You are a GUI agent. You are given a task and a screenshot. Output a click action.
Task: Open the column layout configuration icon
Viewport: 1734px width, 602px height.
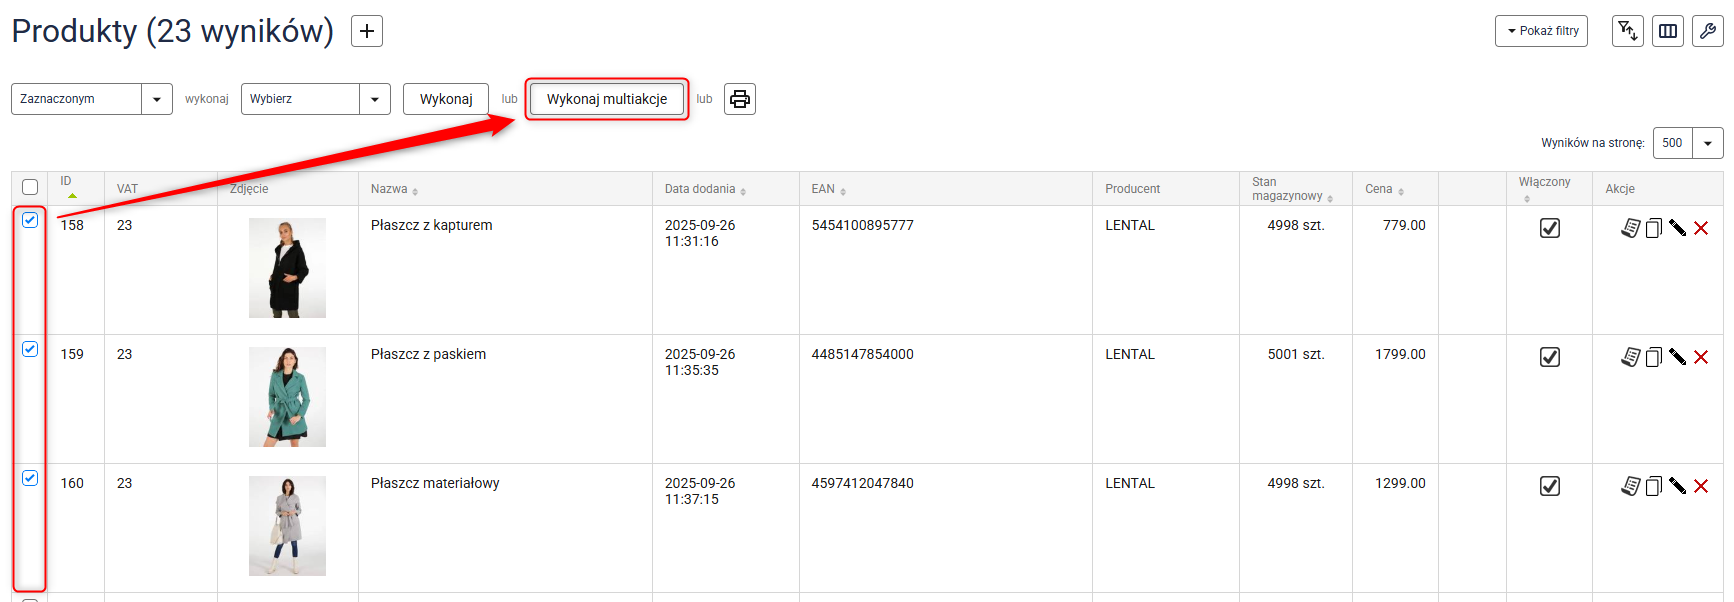[x=1668, y=31]
